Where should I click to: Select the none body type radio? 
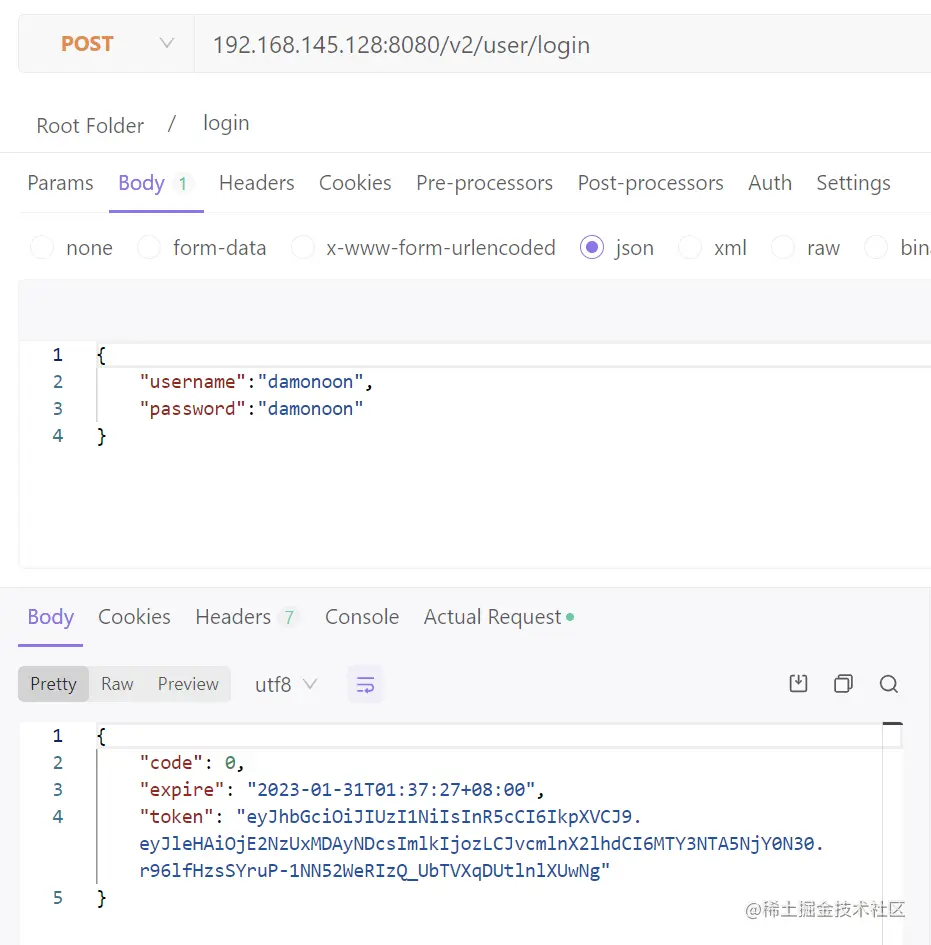point(42,248)
